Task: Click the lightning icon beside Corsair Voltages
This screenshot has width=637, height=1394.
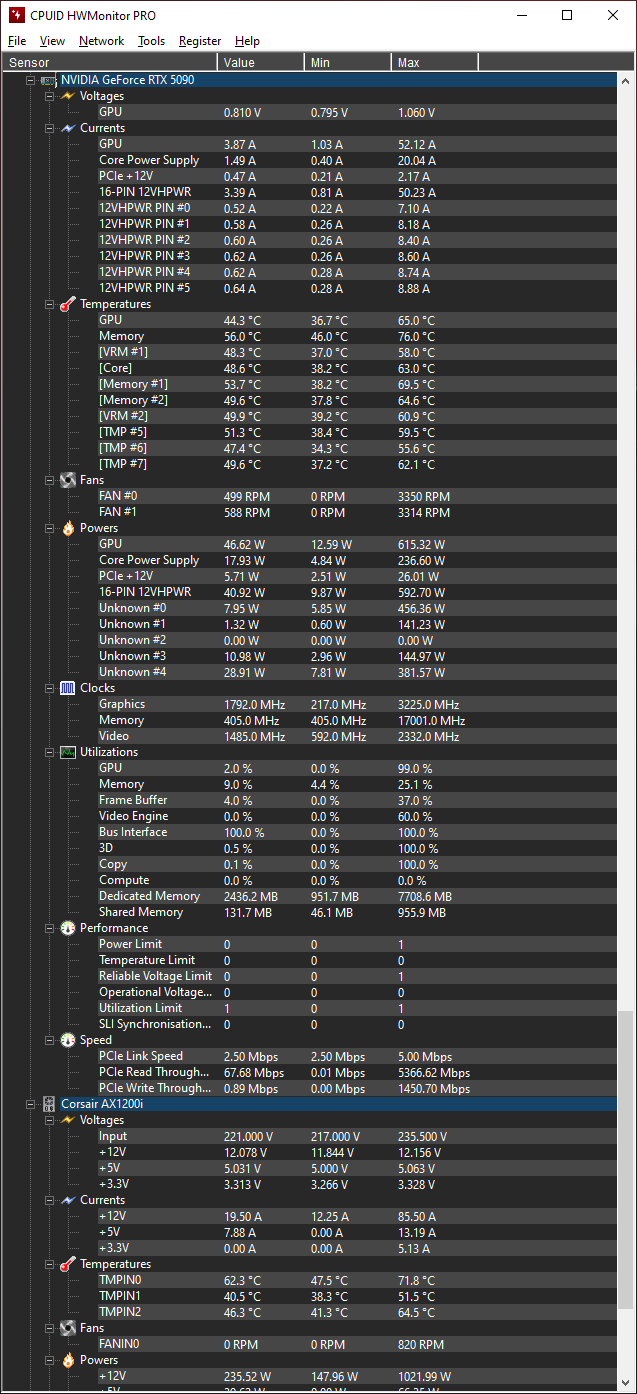Action: pos(68,1120)
